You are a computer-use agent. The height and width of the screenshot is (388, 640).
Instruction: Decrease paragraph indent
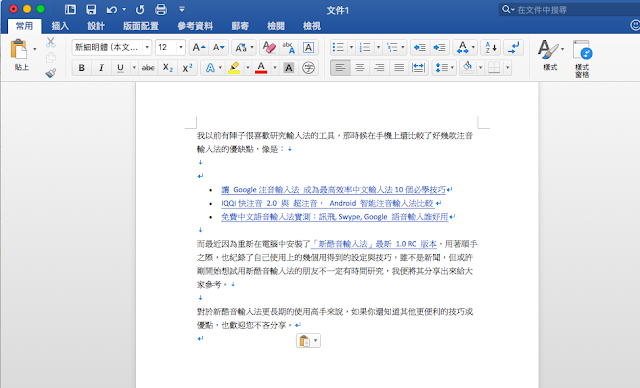pyautogui.click(x=420, y=48)
